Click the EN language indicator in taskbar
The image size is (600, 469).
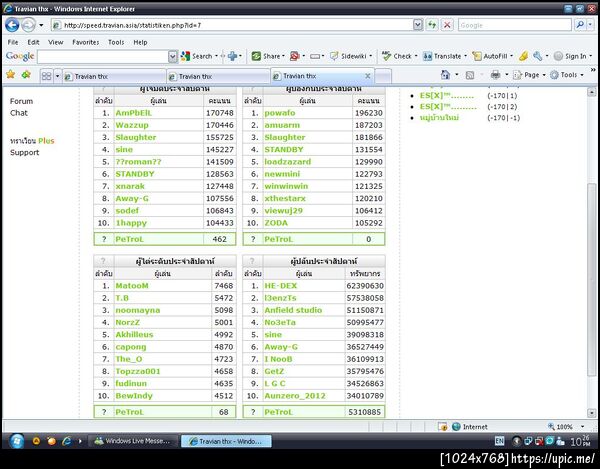pos(499,441)
